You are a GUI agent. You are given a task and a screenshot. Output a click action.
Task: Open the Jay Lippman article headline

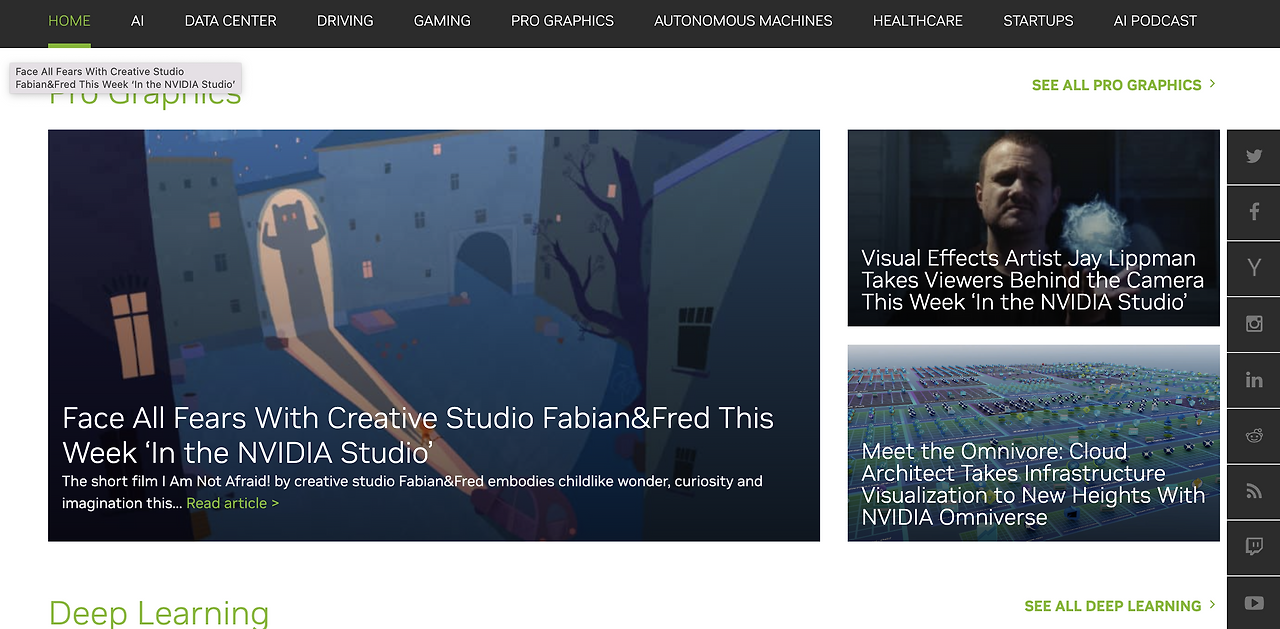[x=1033, y=280]
